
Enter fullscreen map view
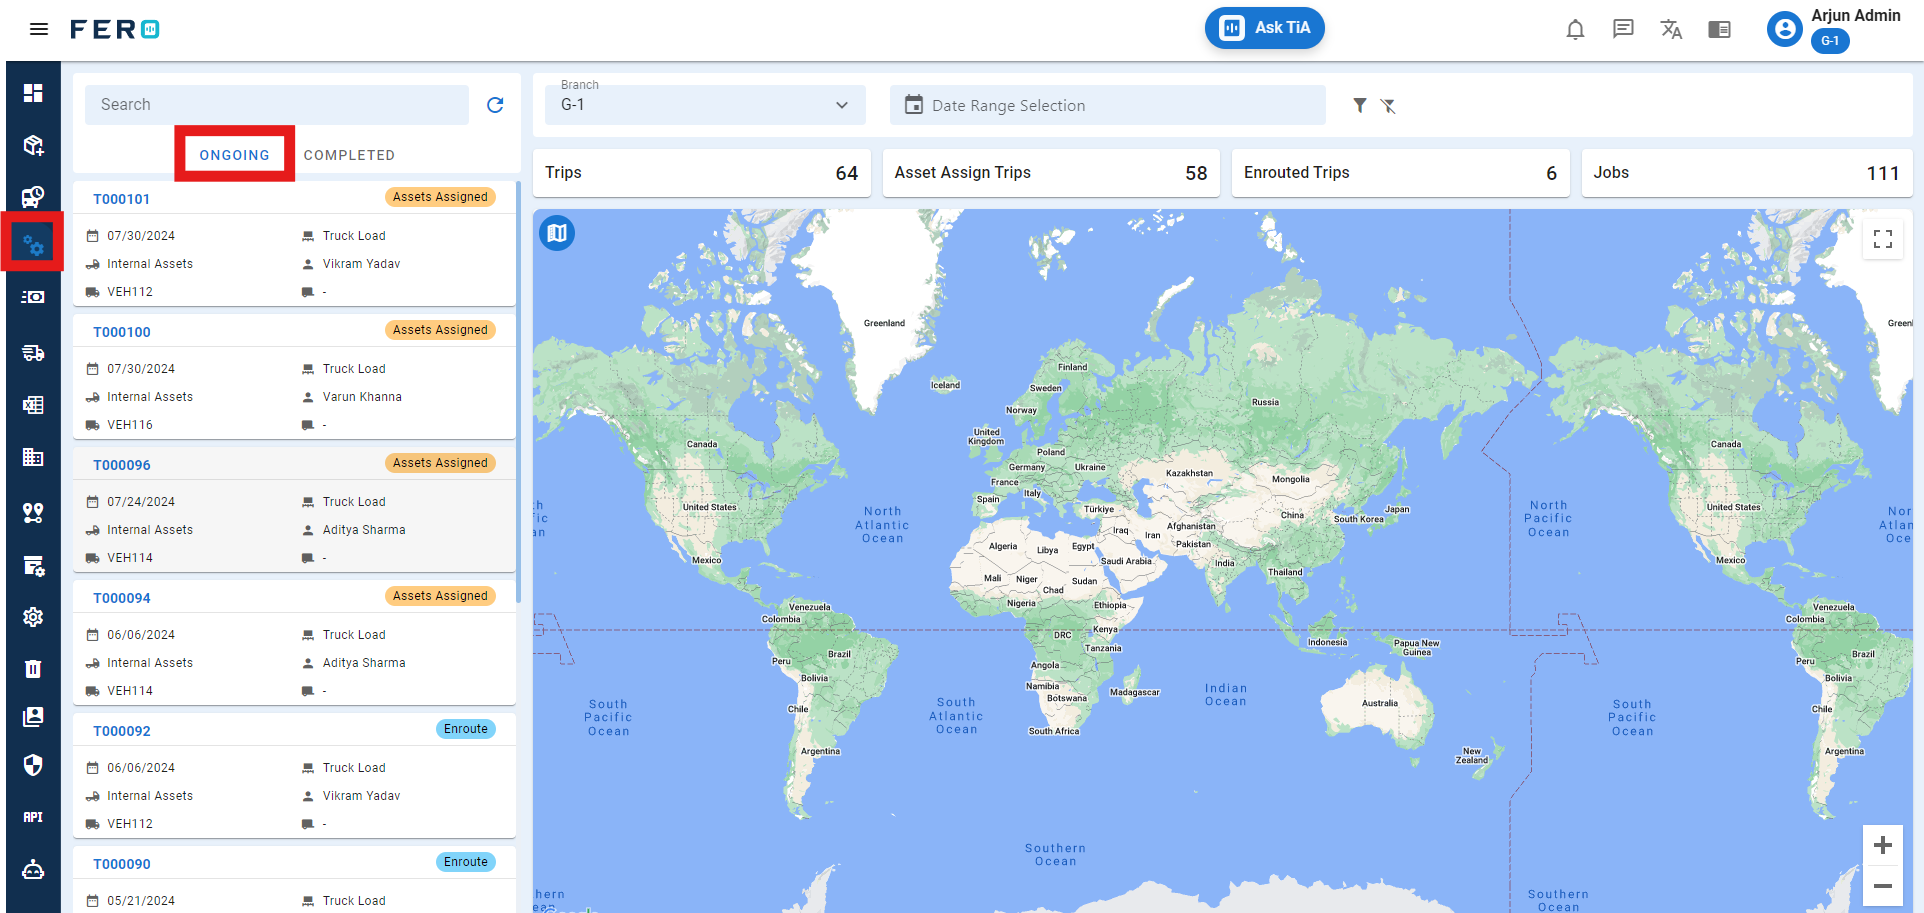coord(1883,239)
